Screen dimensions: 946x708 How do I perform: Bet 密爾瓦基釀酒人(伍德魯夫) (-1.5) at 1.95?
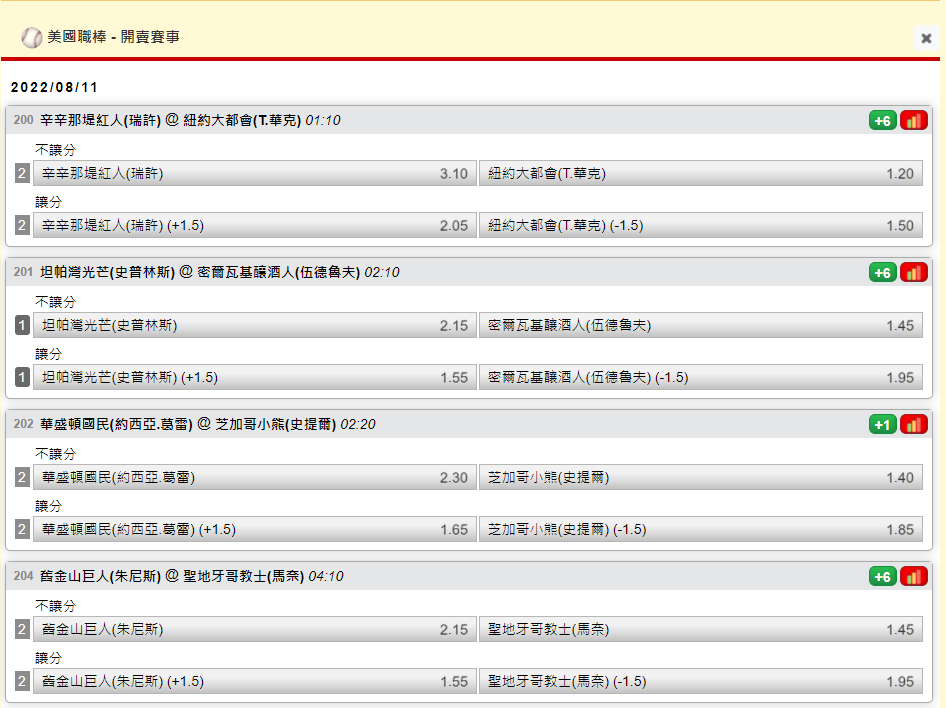(x=700, y=378)
